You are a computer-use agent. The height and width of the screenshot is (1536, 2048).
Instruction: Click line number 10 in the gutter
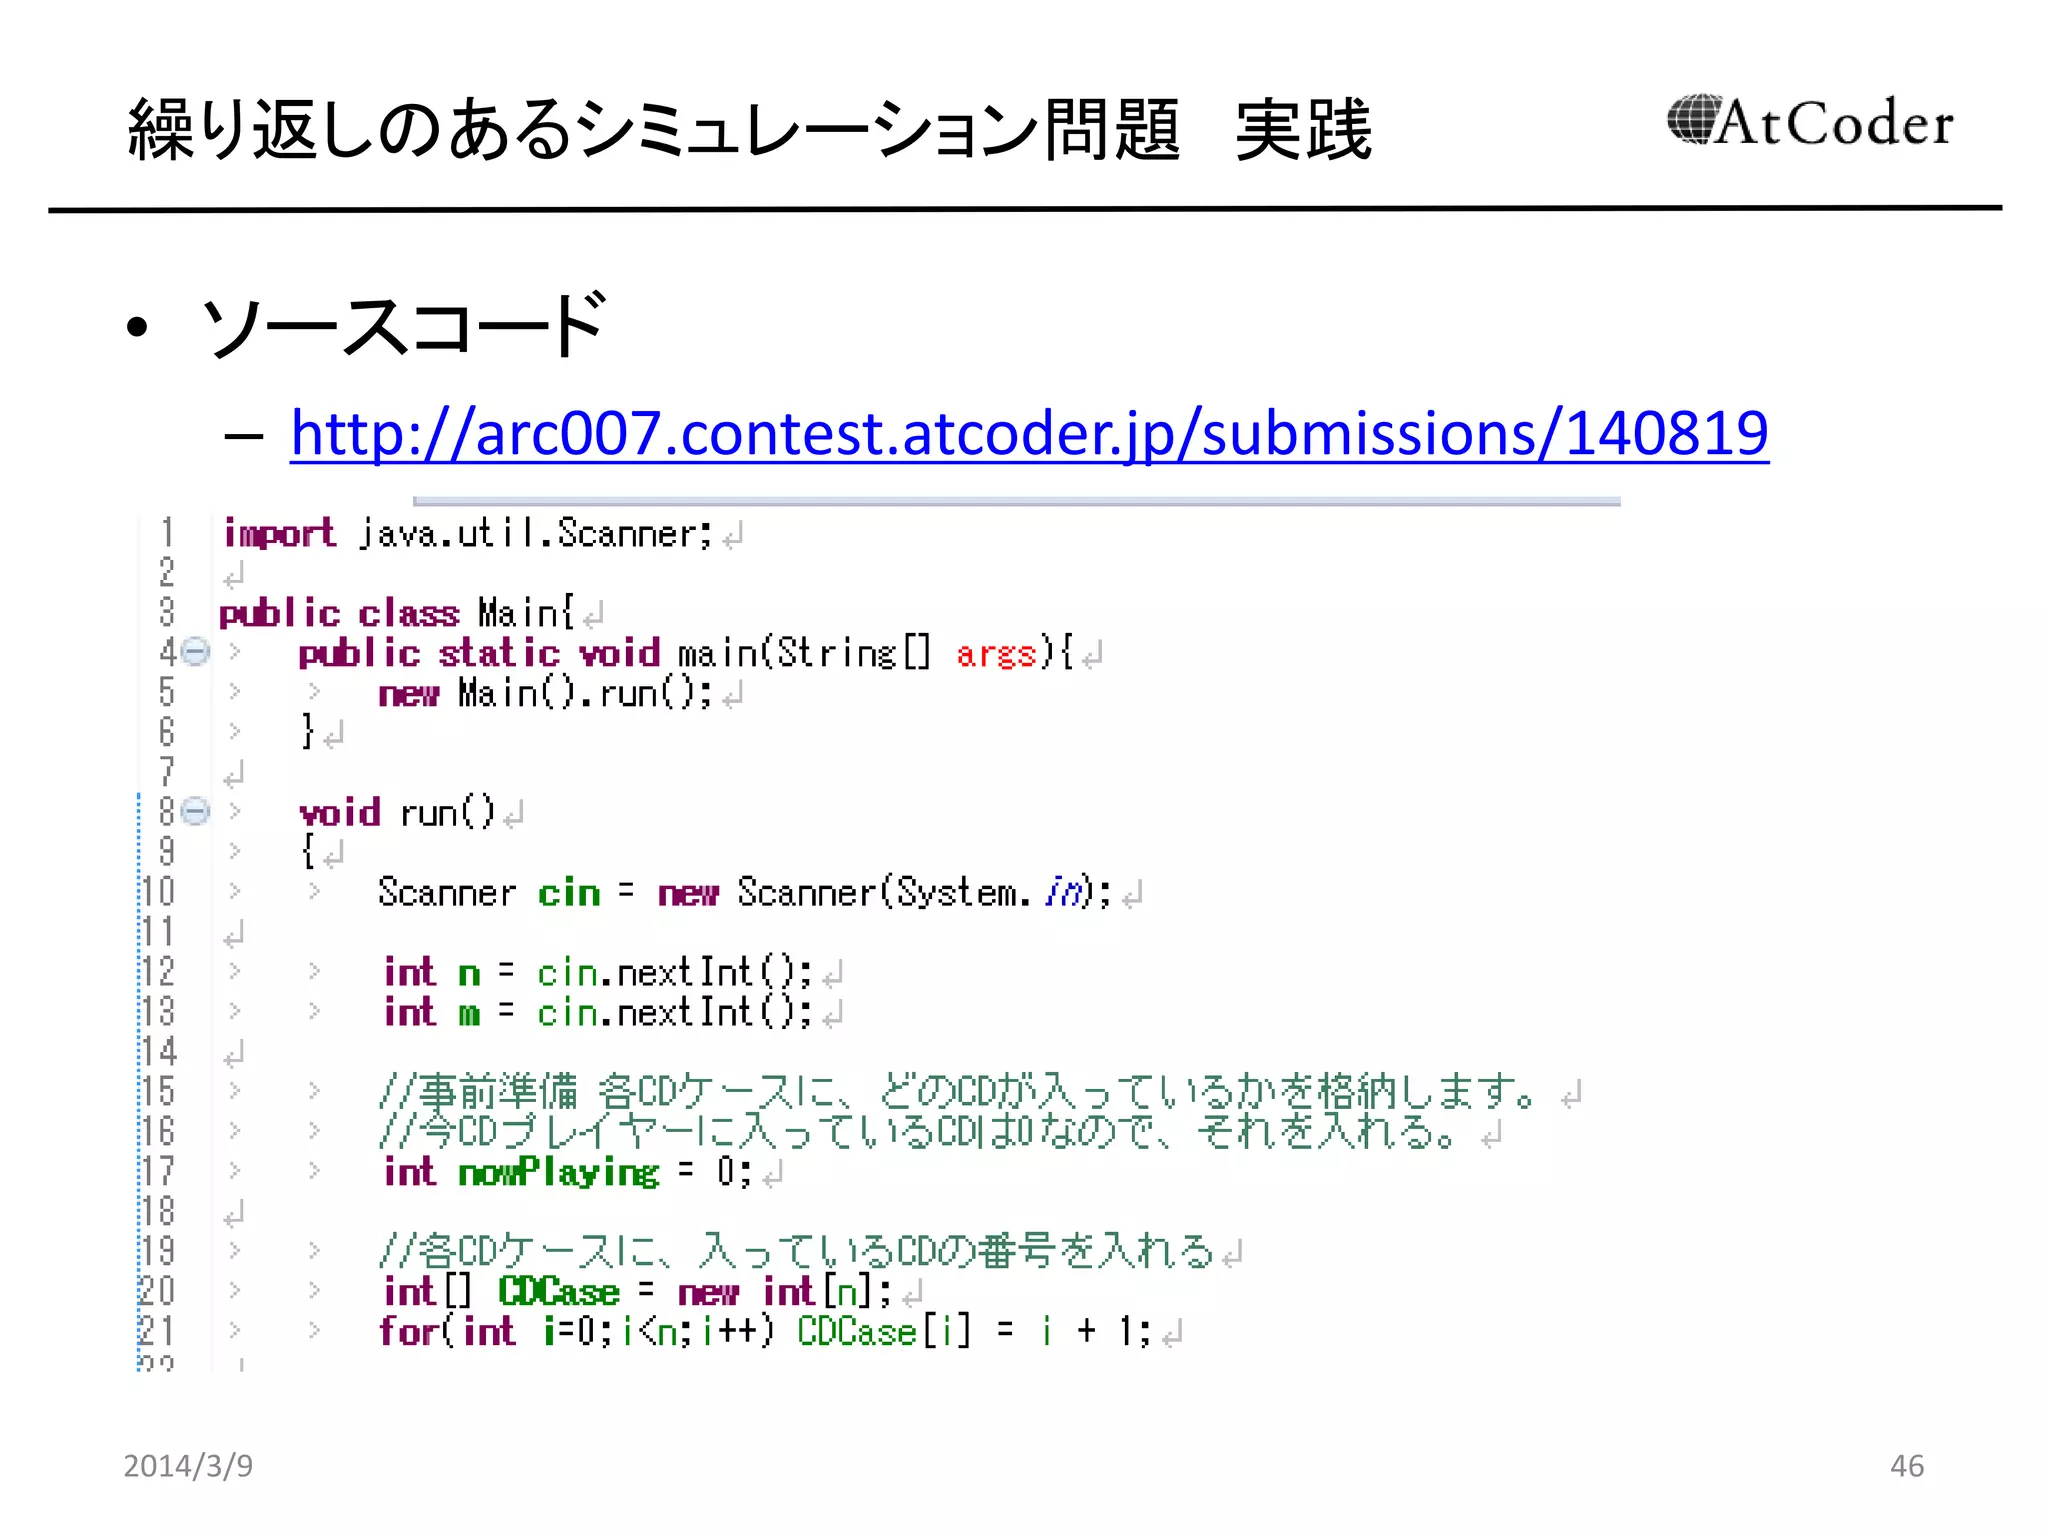[x=157, y=892]
